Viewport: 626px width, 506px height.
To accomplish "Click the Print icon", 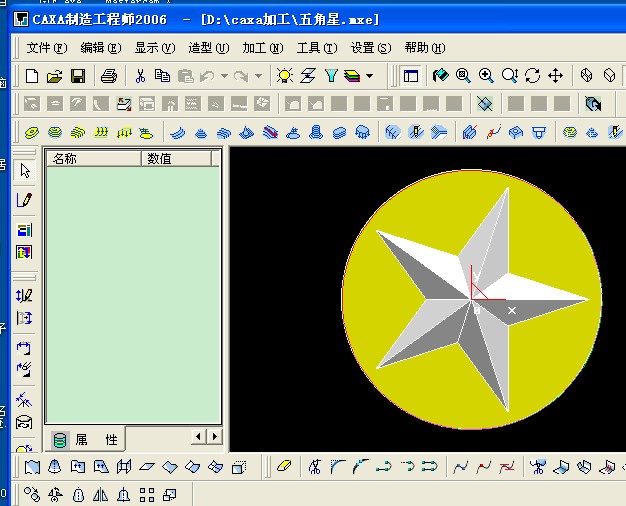I will click(109, 75).
